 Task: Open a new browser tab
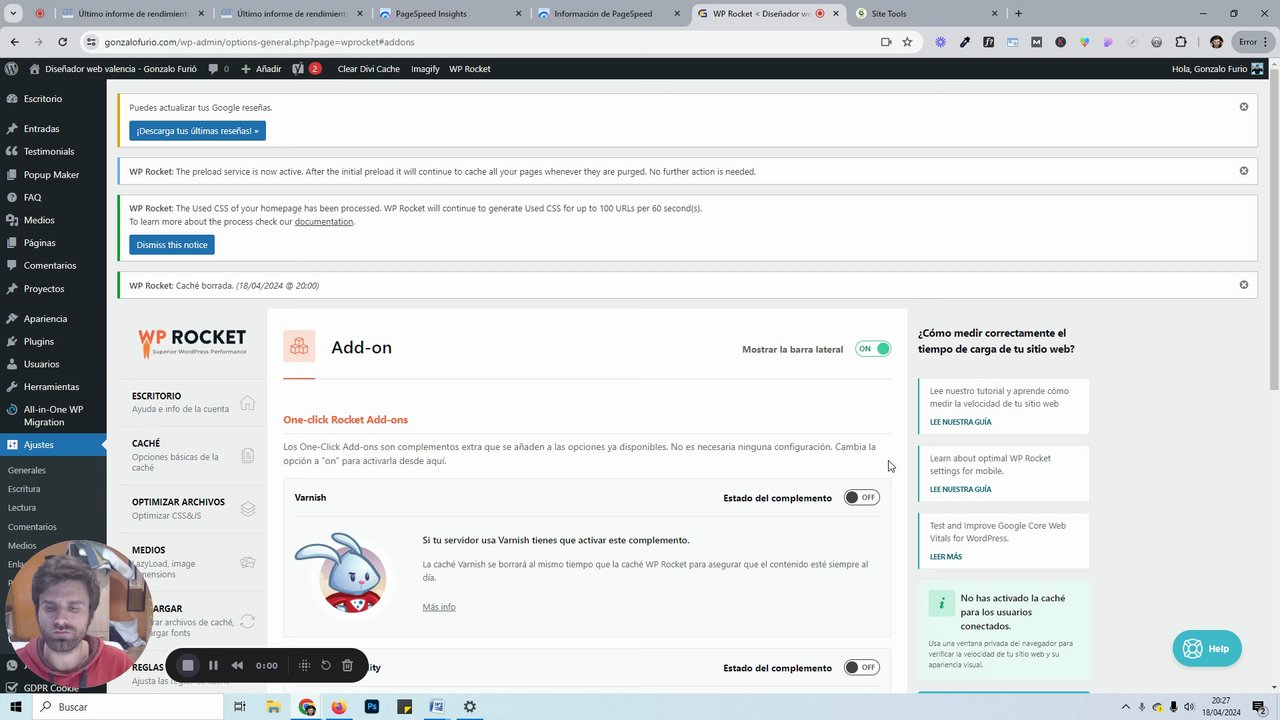[1018, 14]
